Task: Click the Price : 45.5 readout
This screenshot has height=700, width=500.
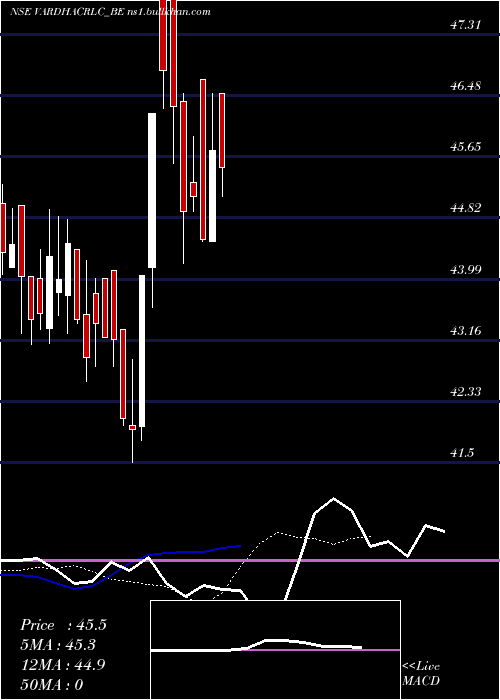Action: pyautogui.click(x=63, y=625)
